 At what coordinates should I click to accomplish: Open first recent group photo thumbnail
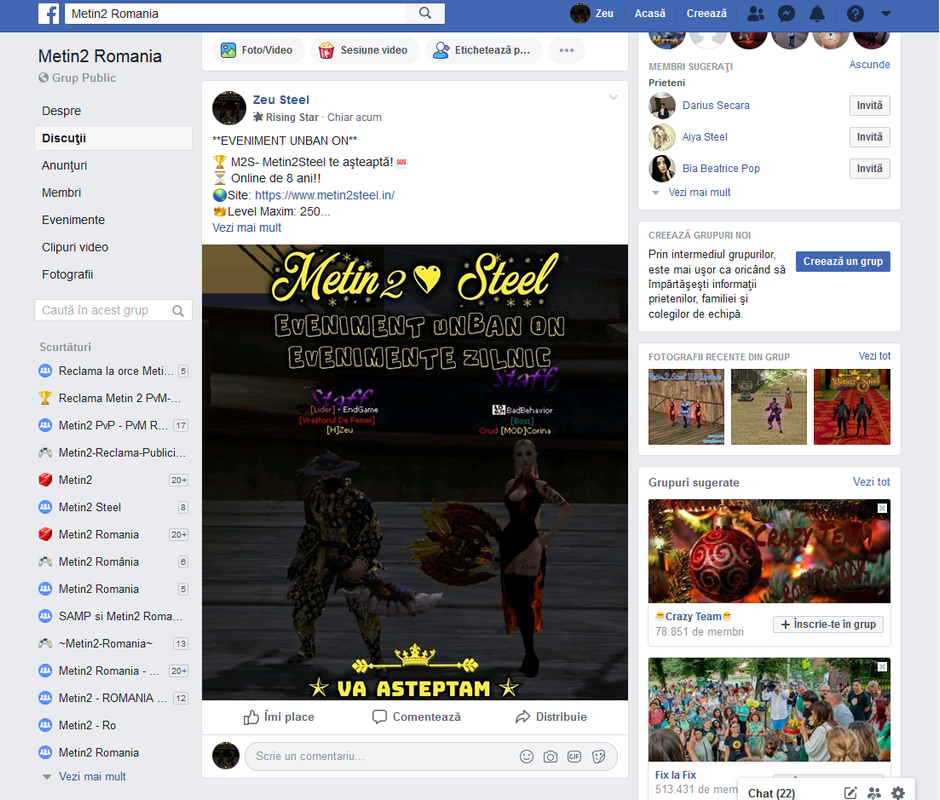pos(686,407)
